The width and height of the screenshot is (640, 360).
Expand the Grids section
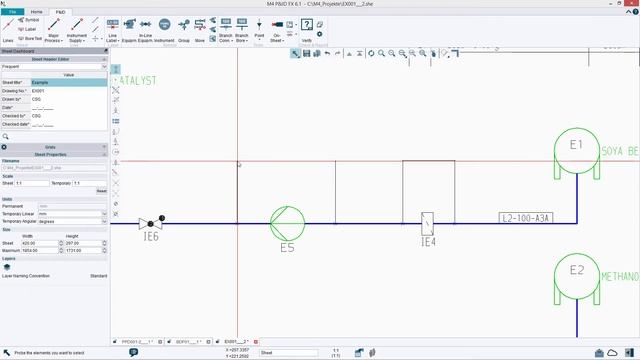[104, 147]
